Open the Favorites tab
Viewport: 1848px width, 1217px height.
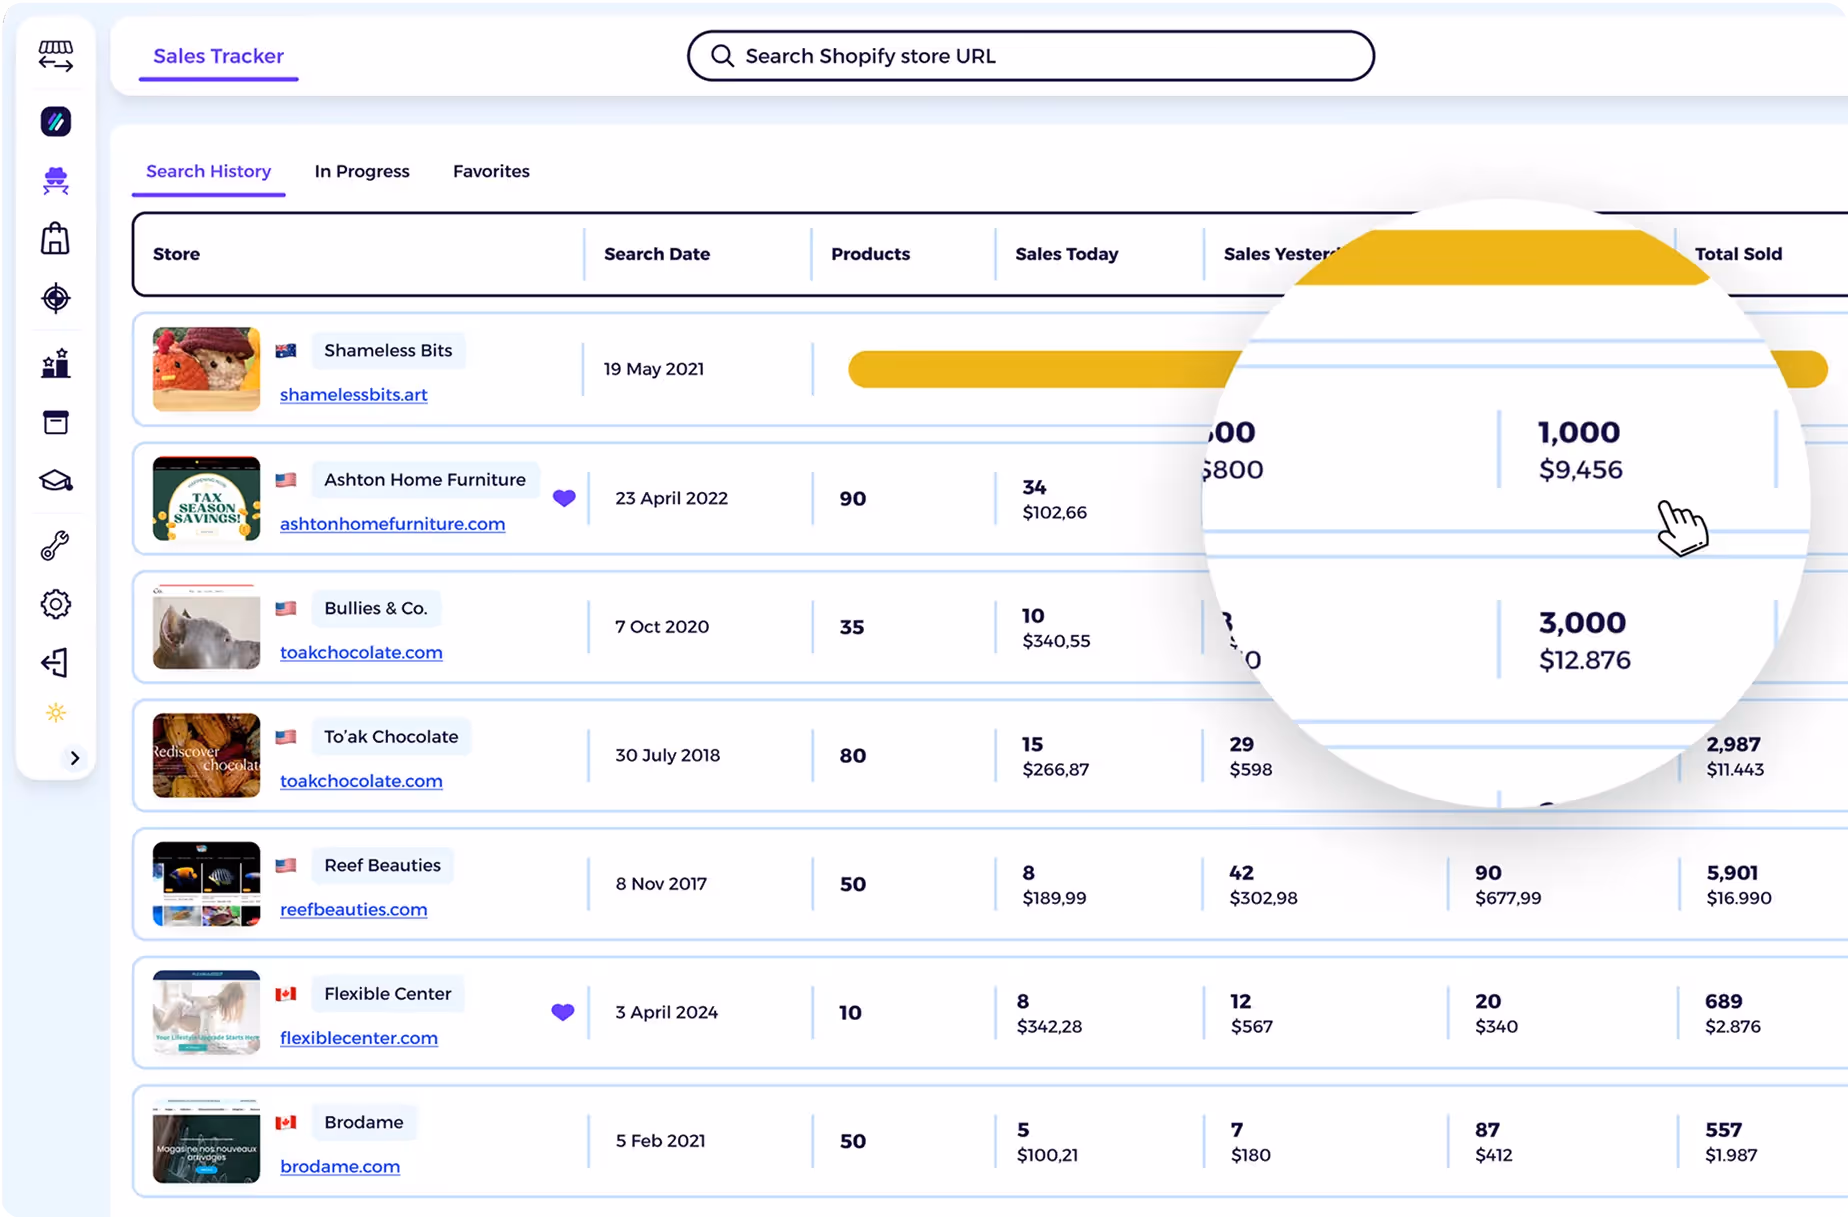tap(491, 171)
